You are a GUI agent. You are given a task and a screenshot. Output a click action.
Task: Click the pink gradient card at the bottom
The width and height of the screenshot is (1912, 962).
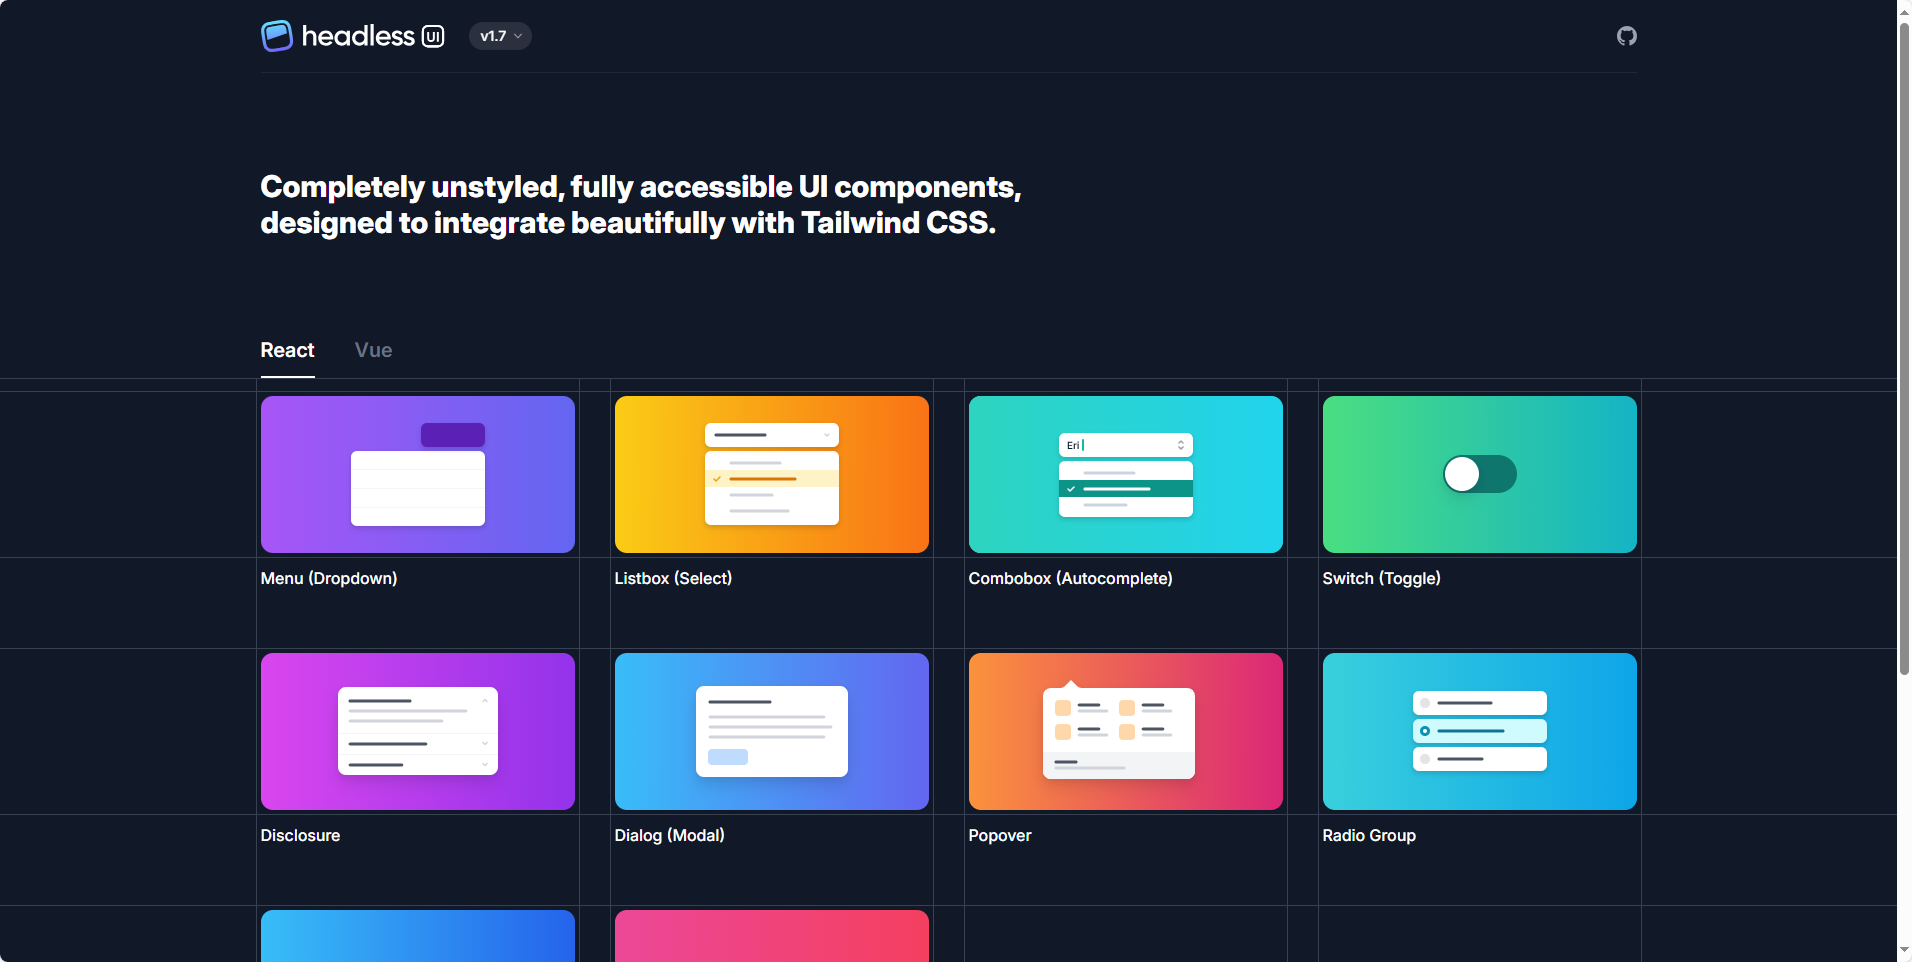[x=771, y=936]
